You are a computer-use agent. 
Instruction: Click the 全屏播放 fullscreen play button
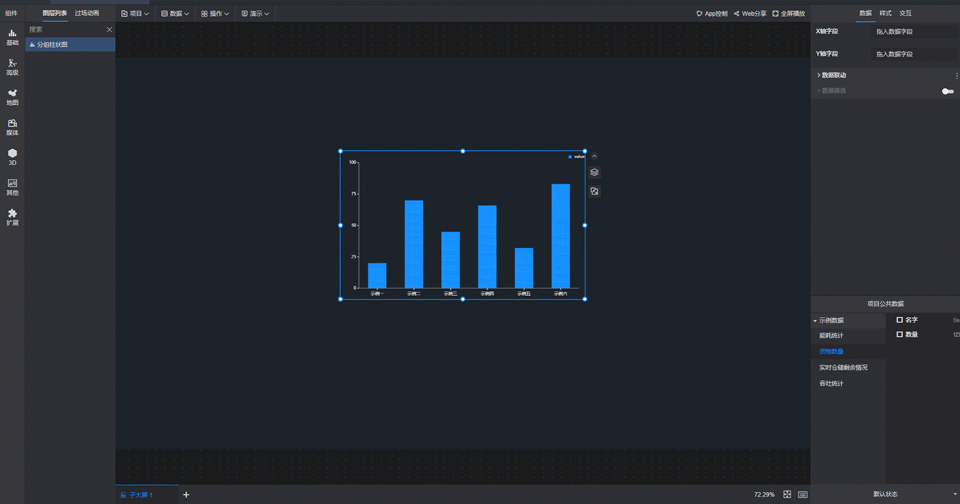789,13
